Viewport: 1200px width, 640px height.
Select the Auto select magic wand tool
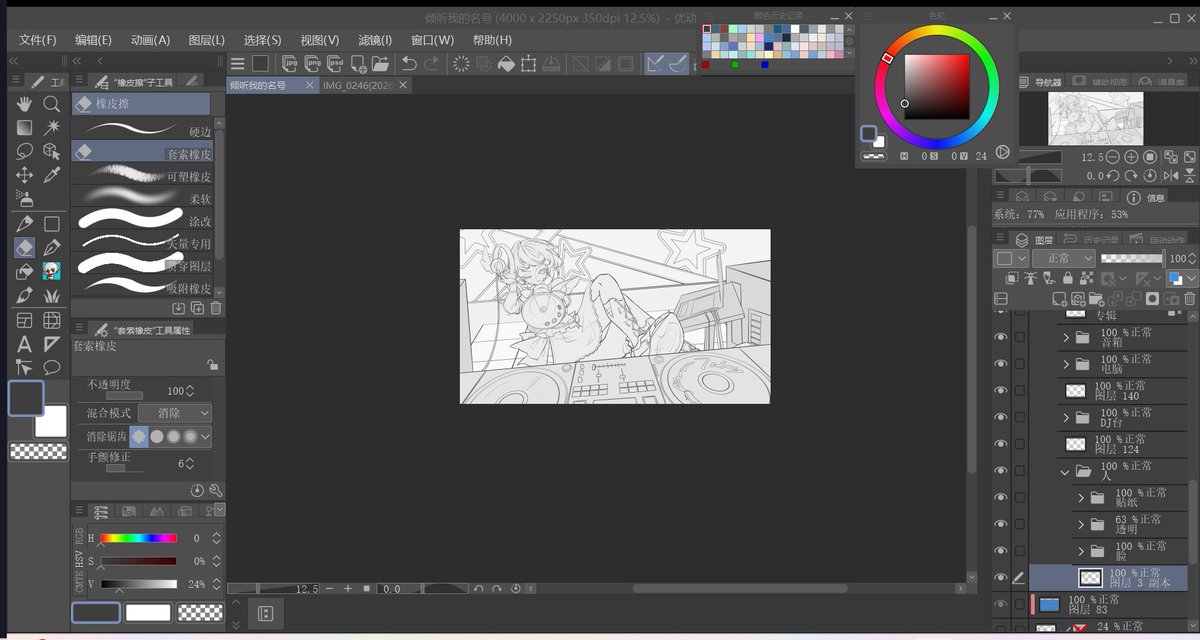(52, 127)
